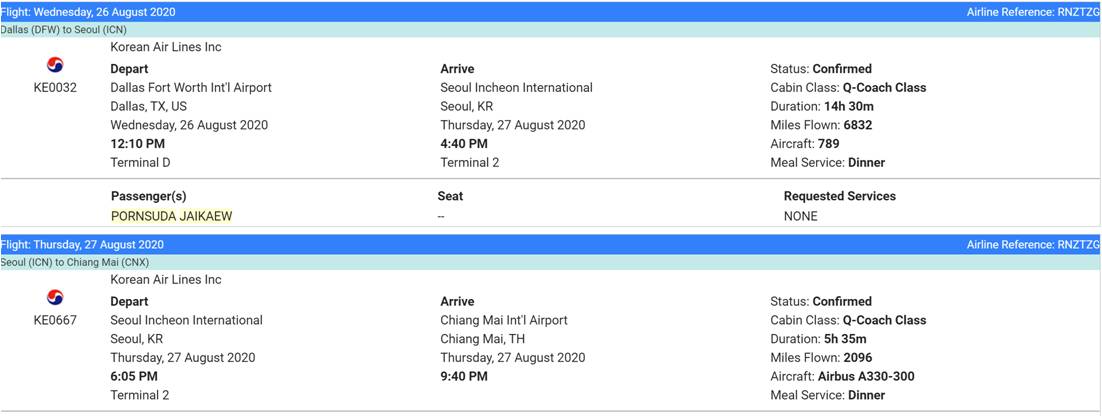Click the Korean Air logo beside KE0667

point(55,298)
